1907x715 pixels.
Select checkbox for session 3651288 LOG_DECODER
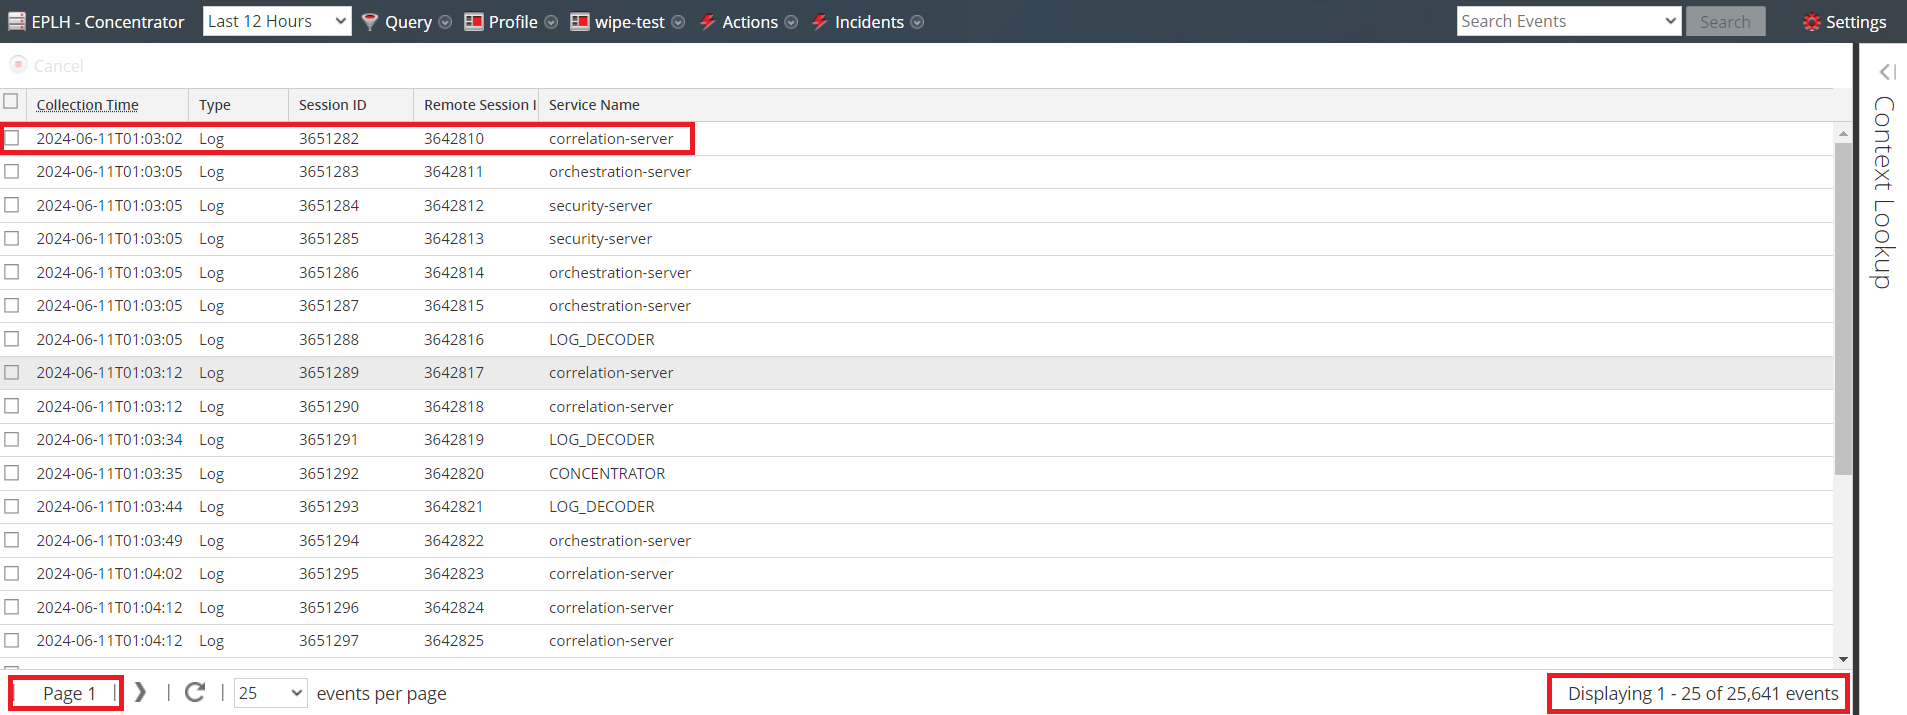pyautogui.click(x=12, y=339)
